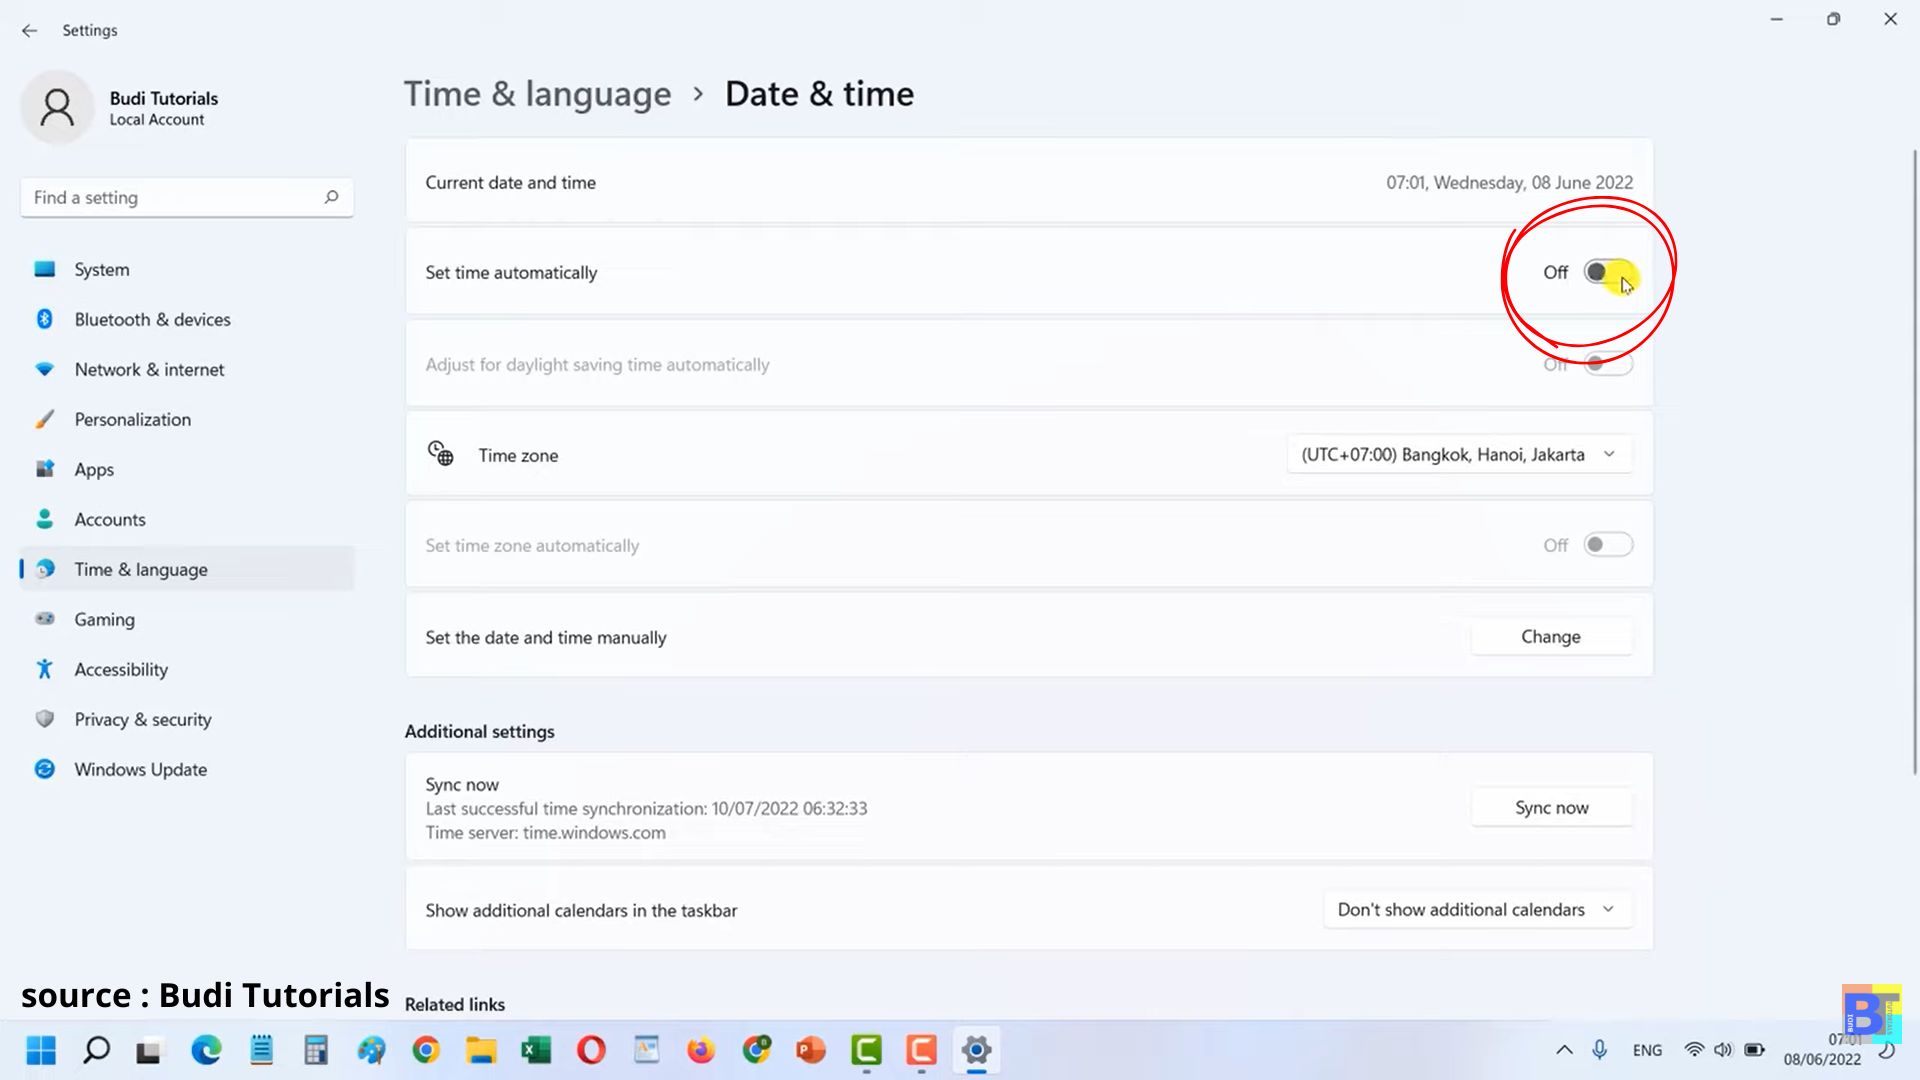Toggle Set time automatically switch
Viewport: 1920px width, 1080px height.
1608,272
